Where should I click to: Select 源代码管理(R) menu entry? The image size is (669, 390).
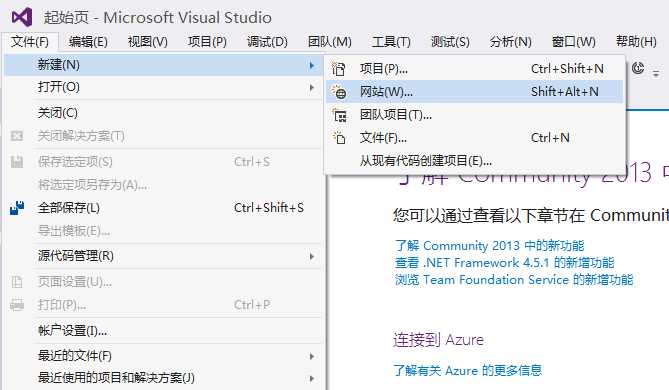coord(163,256)
